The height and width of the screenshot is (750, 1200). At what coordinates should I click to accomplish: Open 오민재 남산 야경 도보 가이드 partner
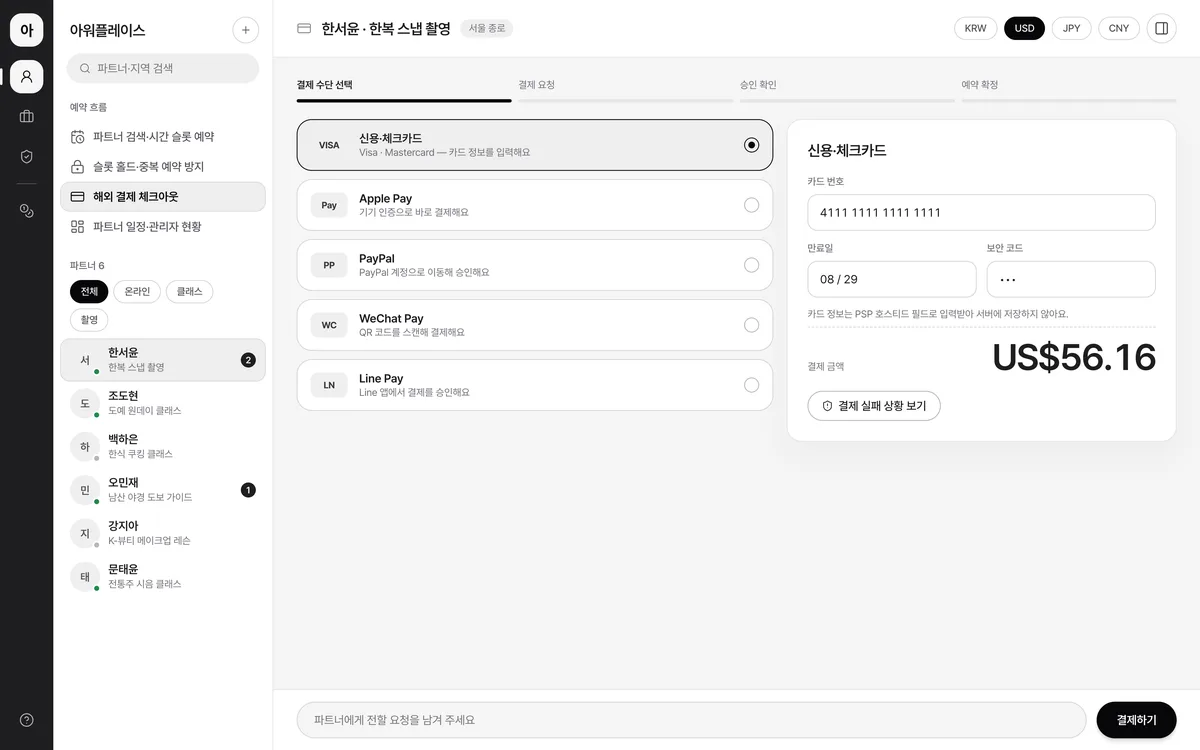coord(163,490)
